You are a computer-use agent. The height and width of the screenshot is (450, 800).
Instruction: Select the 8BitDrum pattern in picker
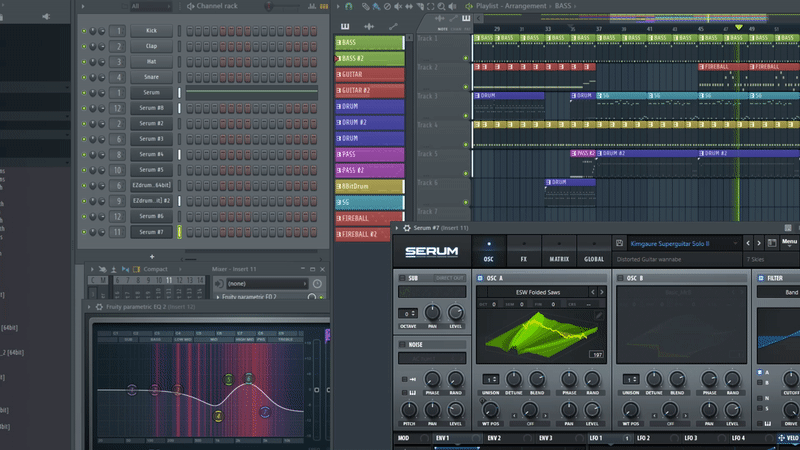(x=369, y=186)
